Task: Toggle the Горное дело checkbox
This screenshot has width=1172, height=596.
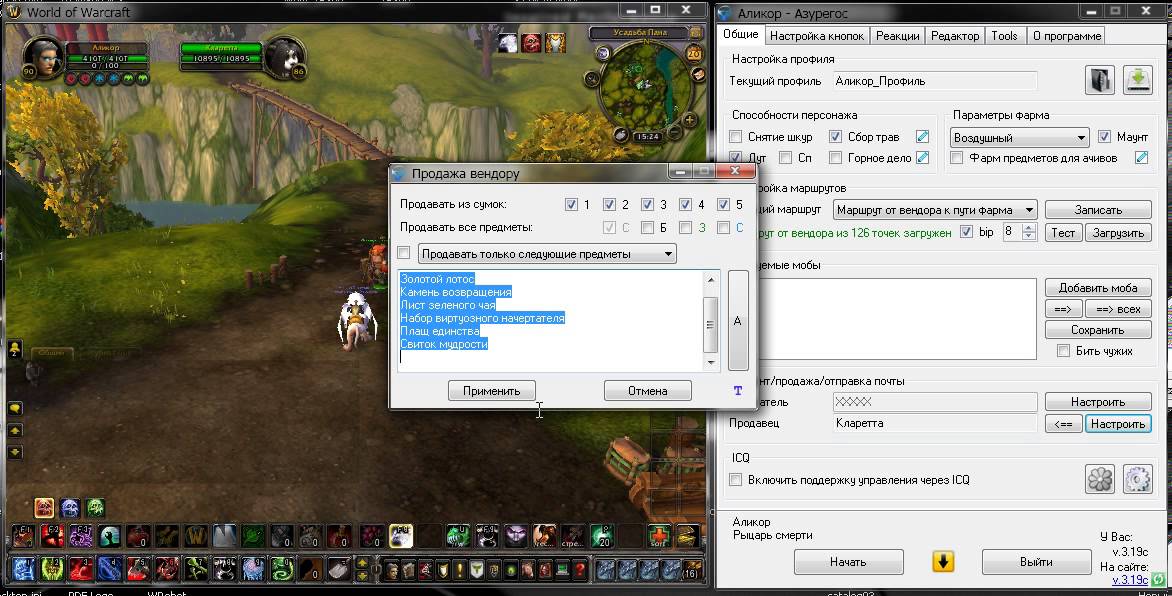Action: tap(836, 158)
